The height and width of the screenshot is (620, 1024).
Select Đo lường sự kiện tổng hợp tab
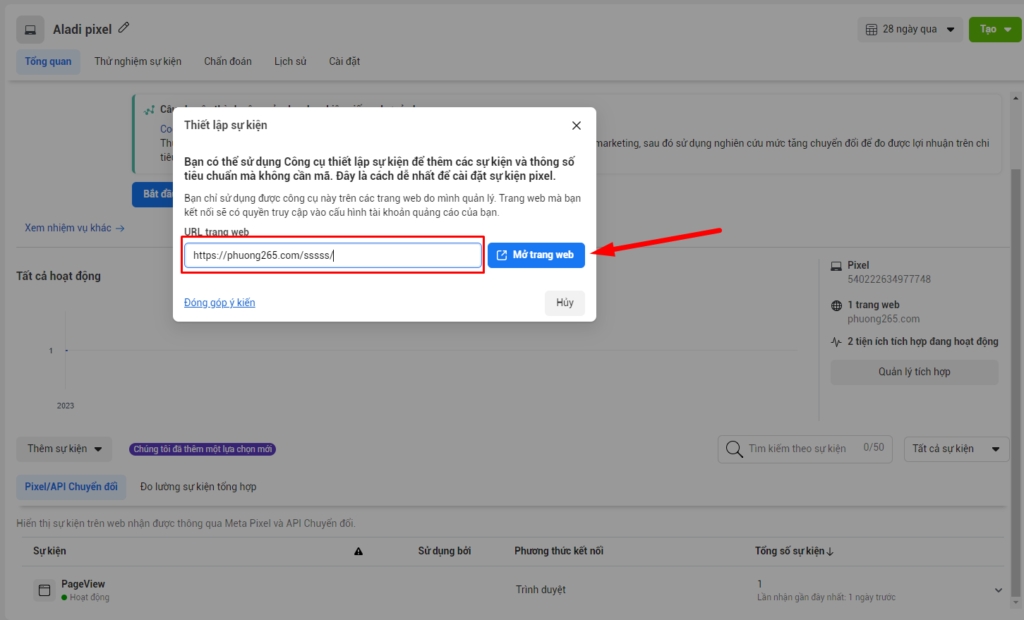click(198, 487)
